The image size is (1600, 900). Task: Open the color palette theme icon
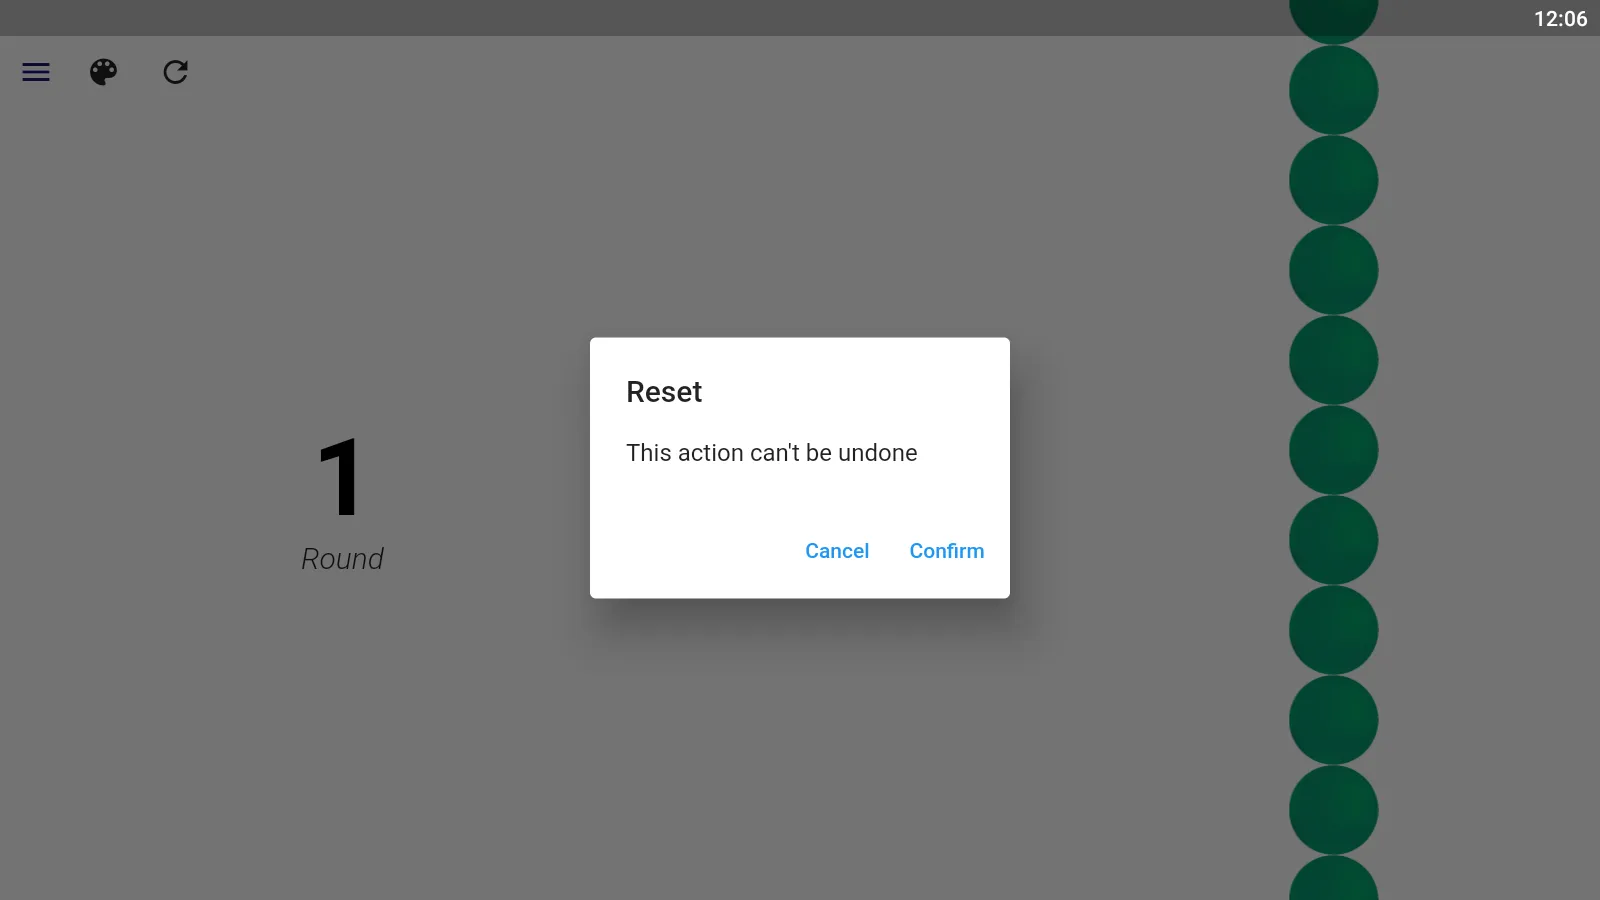(104, 72)
